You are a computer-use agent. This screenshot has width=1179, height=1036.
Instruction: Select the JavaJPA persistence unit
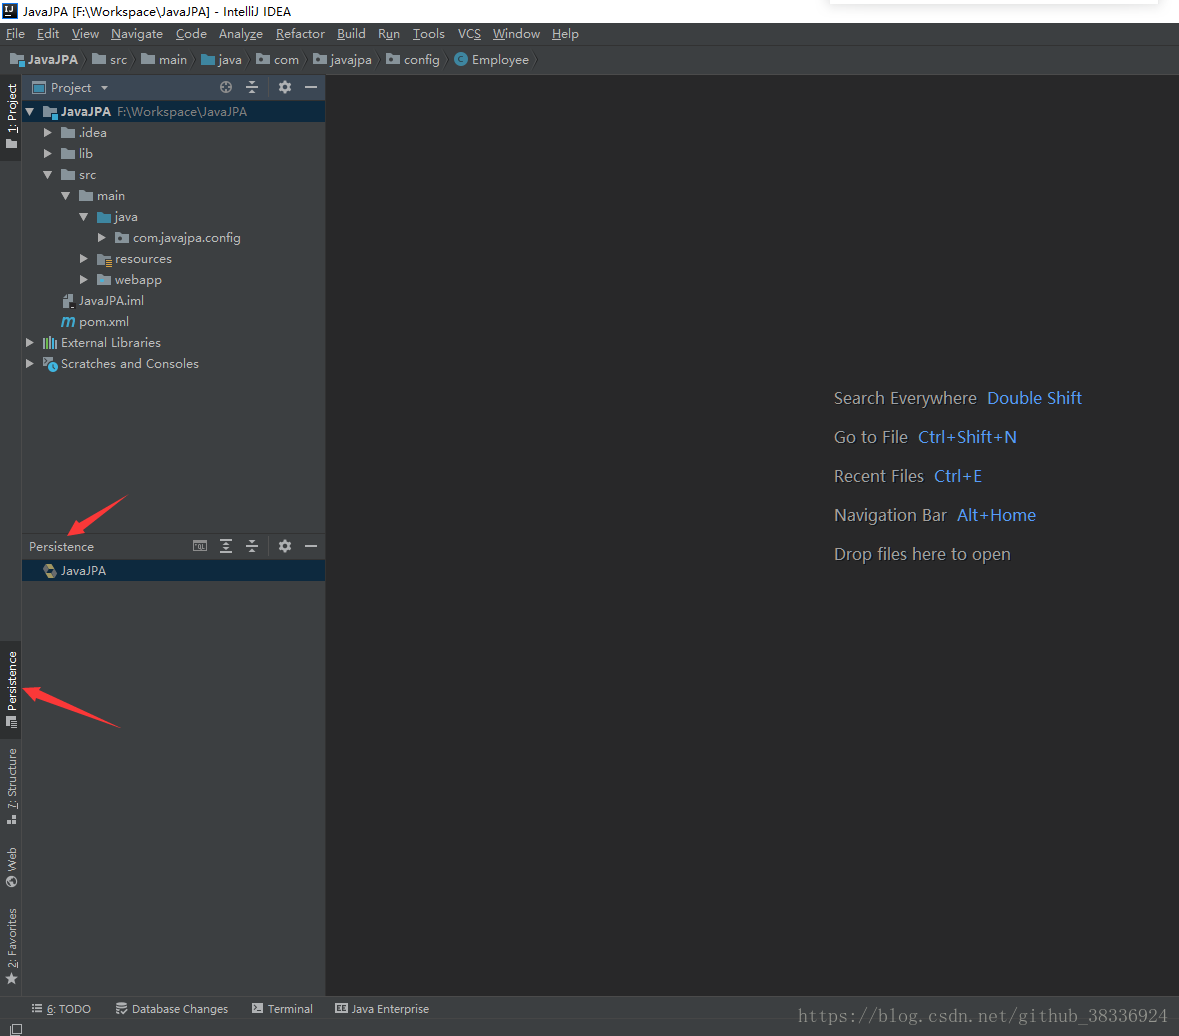point(174,571)
